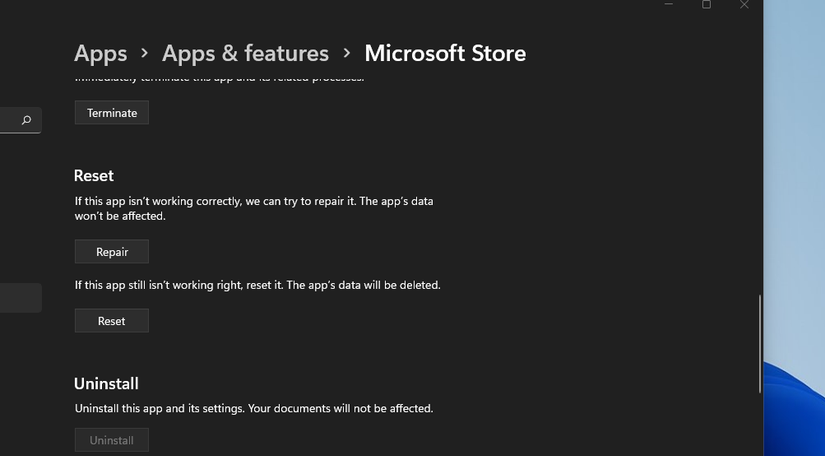Click the Microsoft Store page title
Viewport: 825px width, 456px height.
tap(445, 53)
